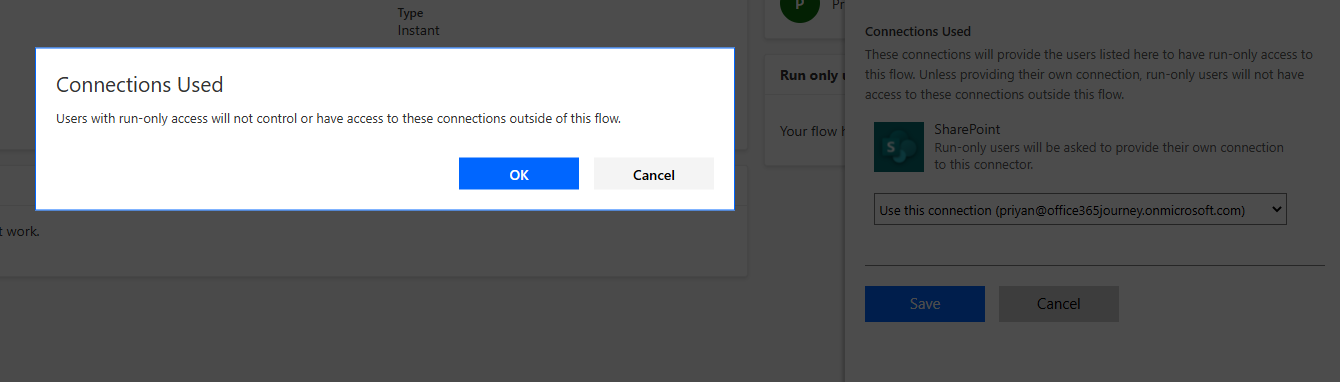Click the 't work.' text fragment
This screenshot has height=382, width=1340.
tap(19, 231)
